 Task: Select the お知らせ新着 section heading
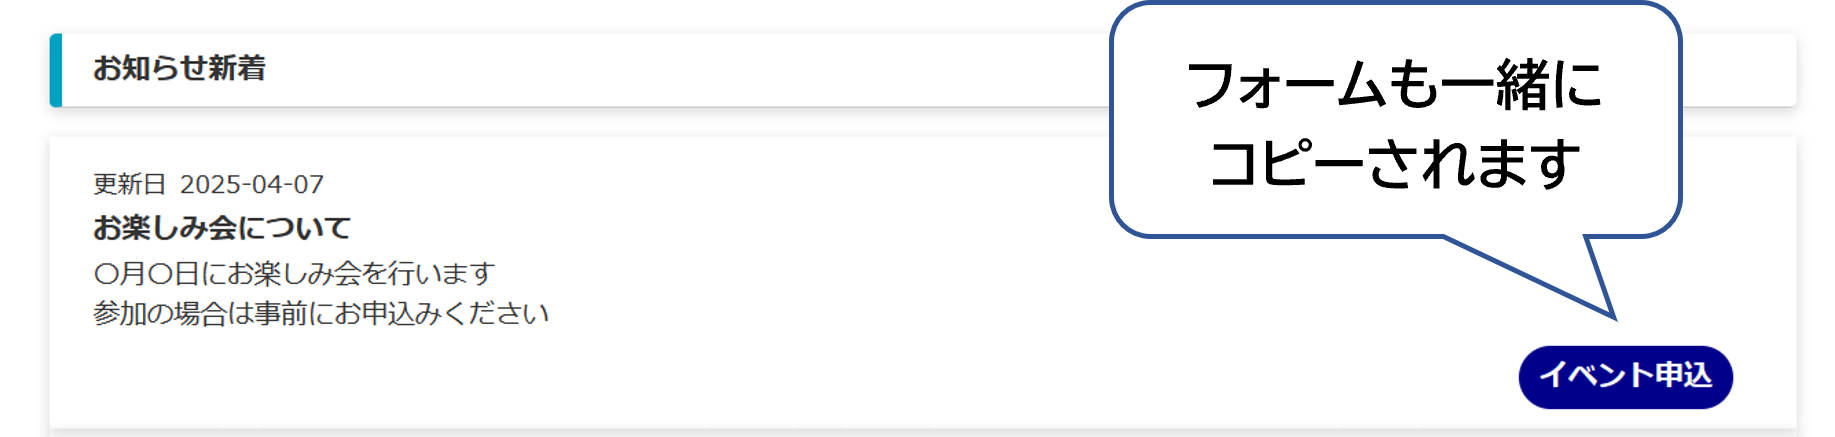tap(179, 68)
